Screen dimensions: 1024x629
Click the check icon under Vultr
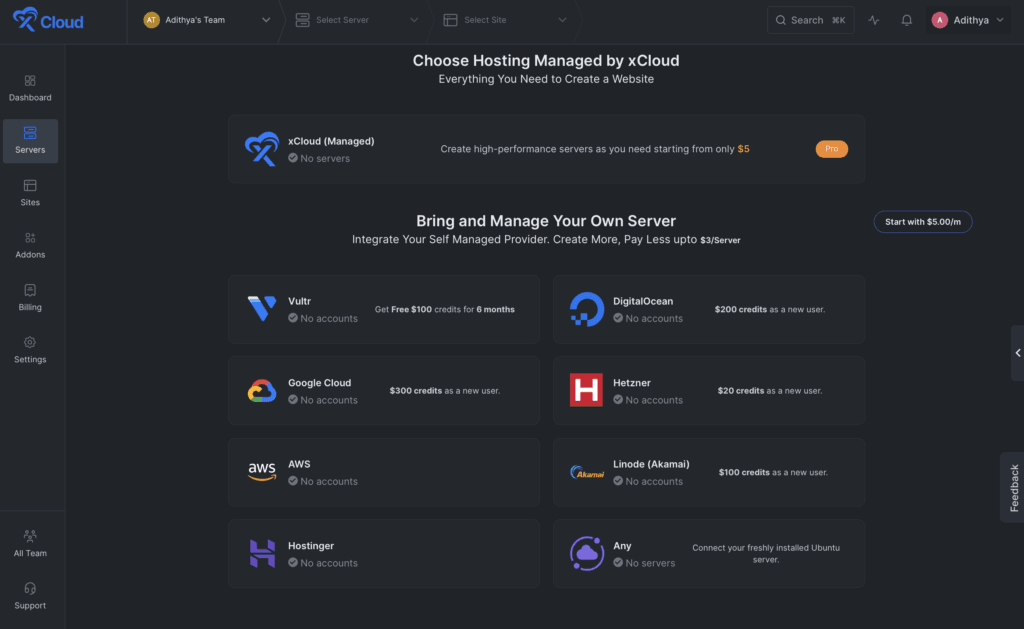293,318
